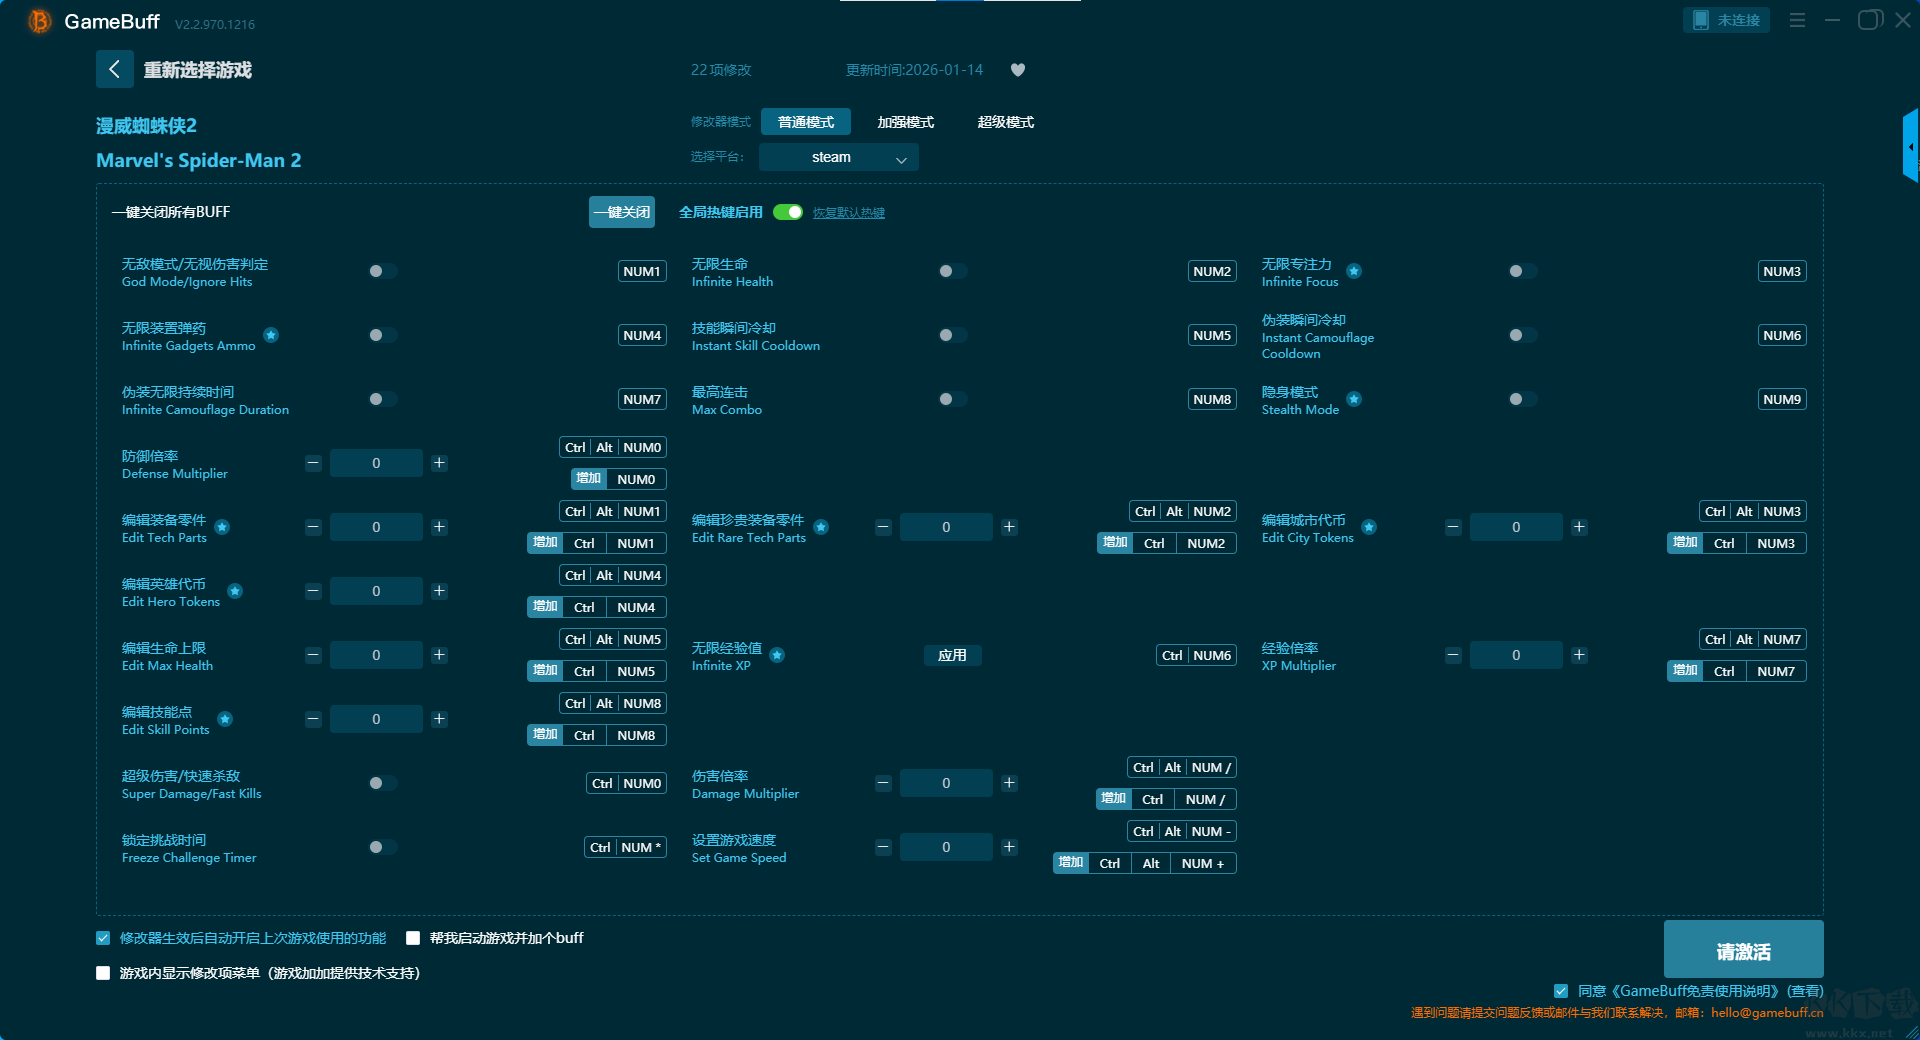Check the launch game and add buff checkbox

tap(413, 938)
